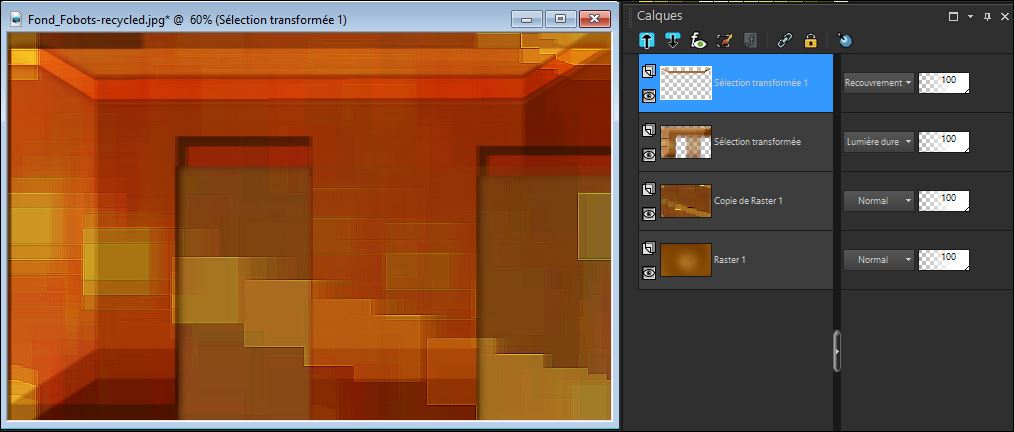Open the Lumière dure blend mode dropdown
Image resolution: width=1014 pixels, height=432 pixels.
[879, 142]
